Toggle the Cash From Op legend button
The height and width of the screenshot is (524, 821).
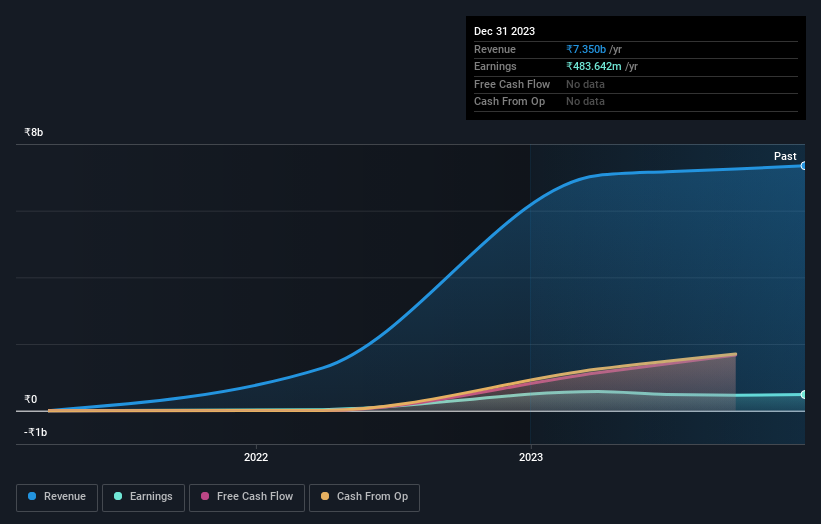tap(364, 497)
